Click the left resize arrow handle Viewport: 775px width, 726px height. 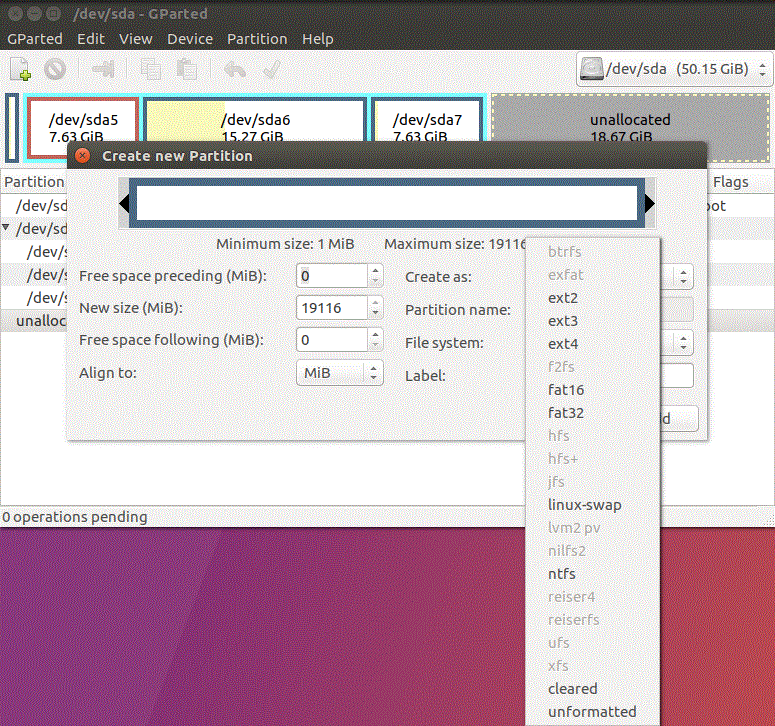click(x=124, y=203)
